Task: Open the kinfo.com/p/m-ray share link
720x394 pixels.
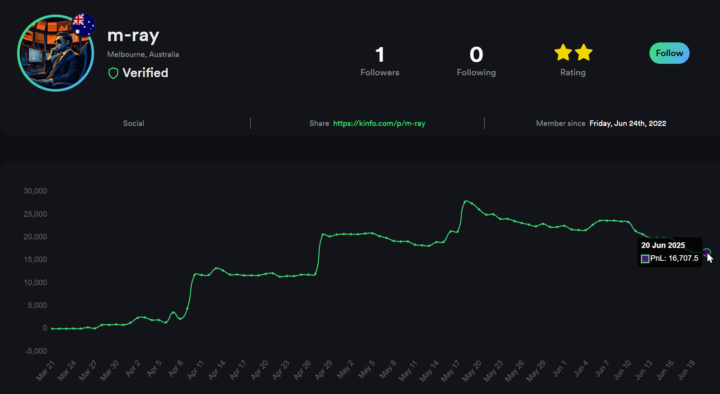Action: click(x=379, y=124)
